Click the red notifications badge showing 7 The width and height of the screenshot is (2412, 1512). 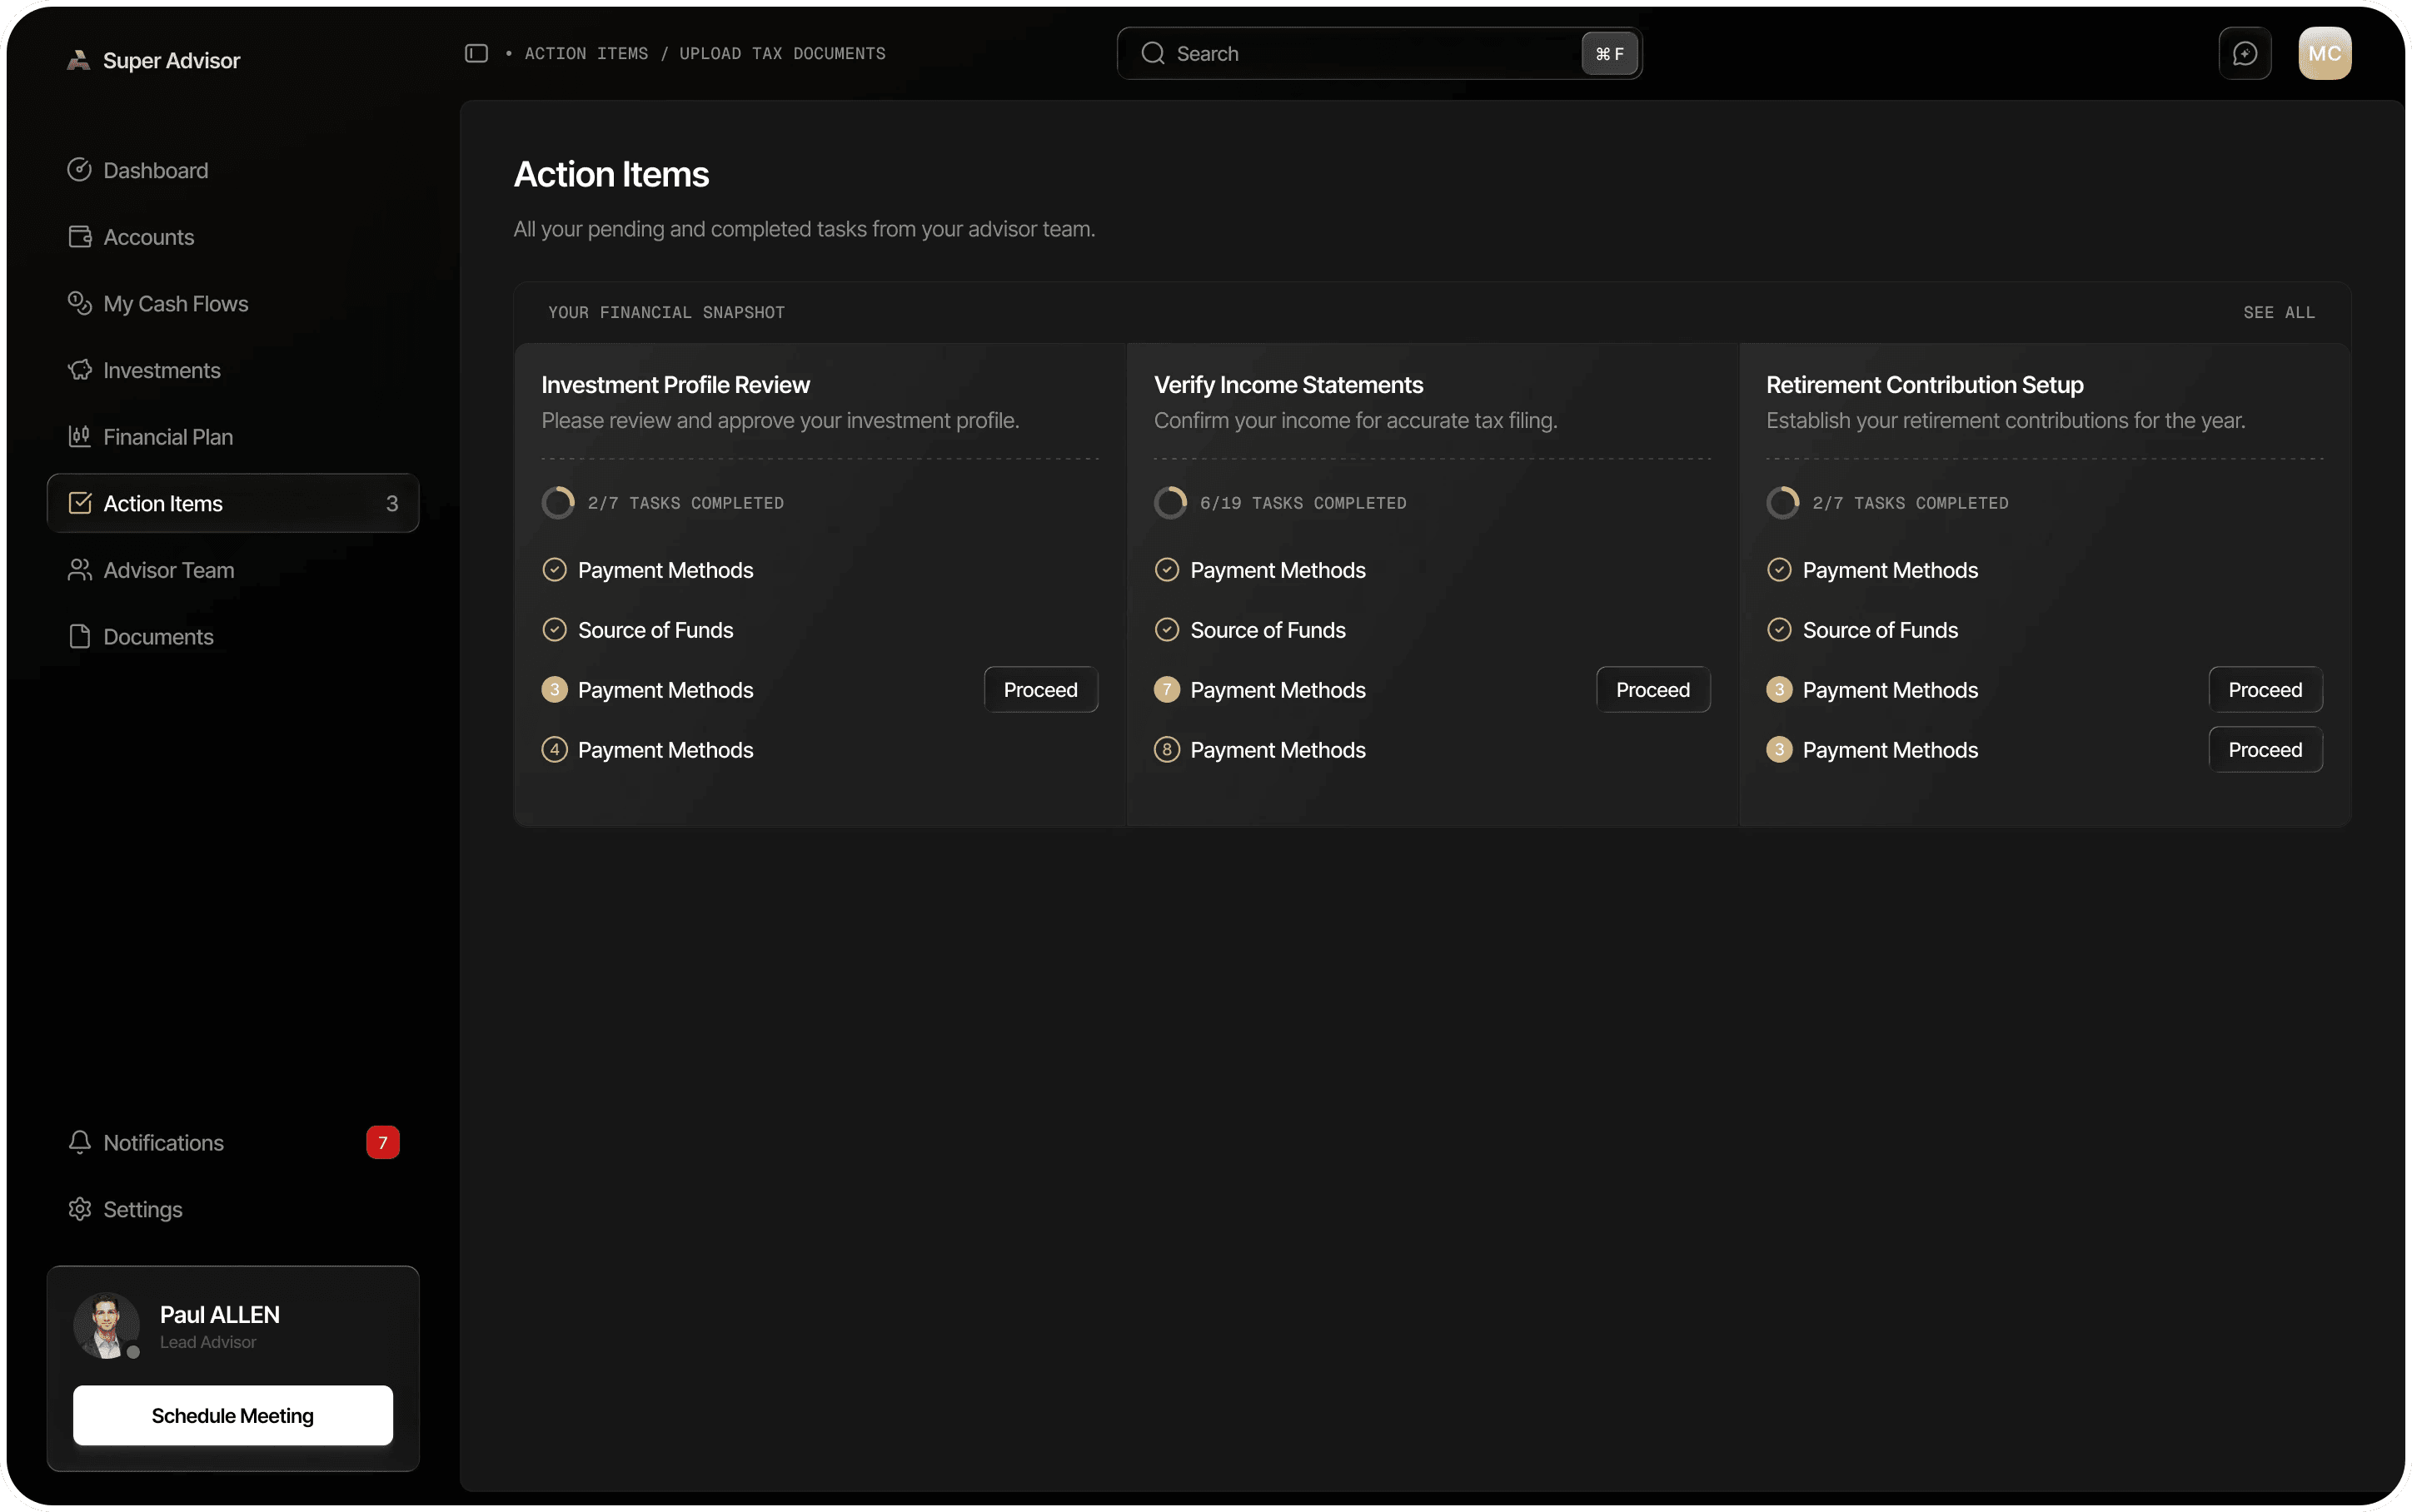tap(382, 1142)
